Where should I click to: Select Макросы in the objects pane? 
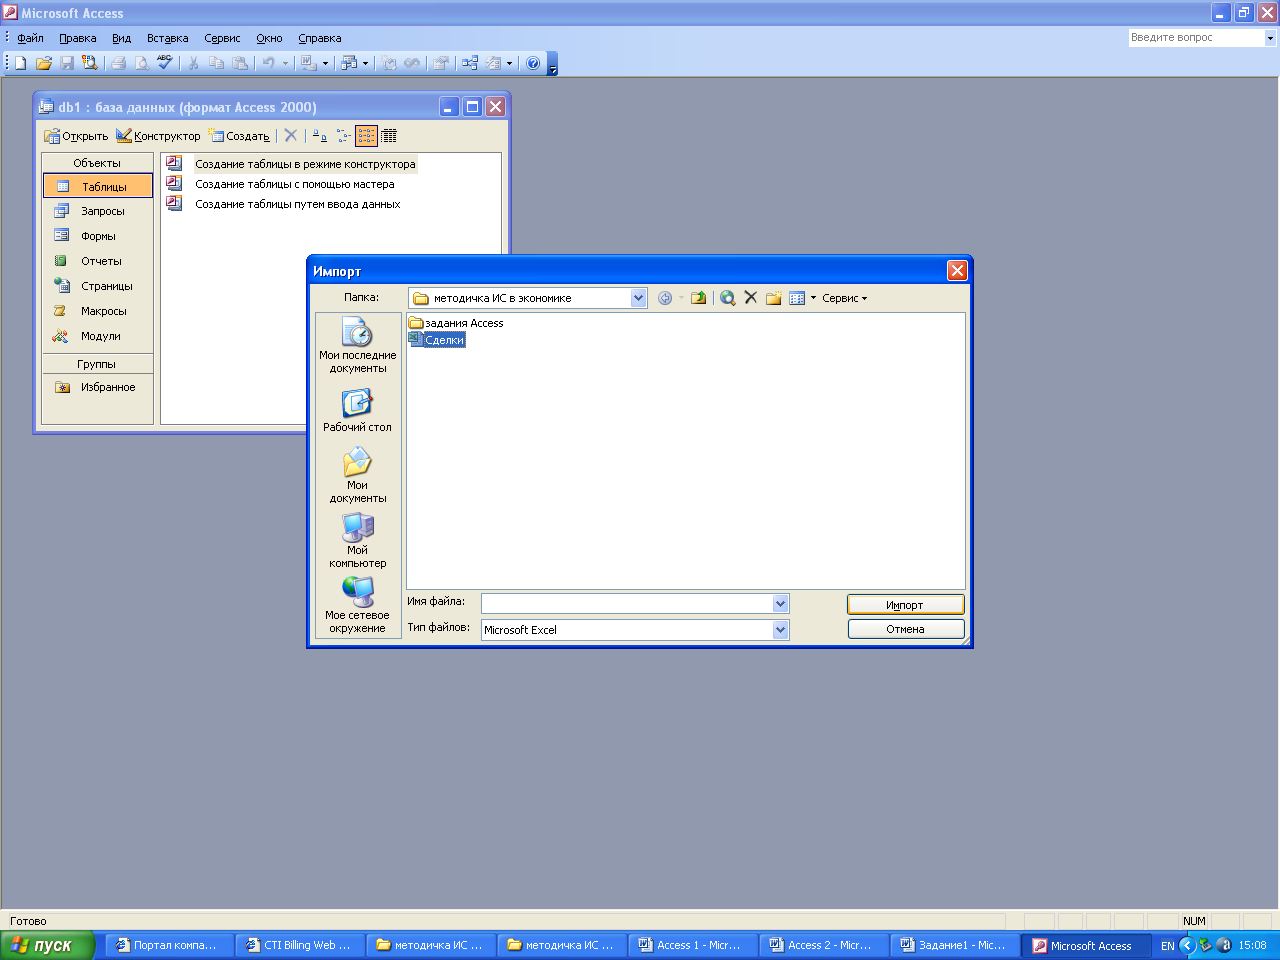coord(98,311)
